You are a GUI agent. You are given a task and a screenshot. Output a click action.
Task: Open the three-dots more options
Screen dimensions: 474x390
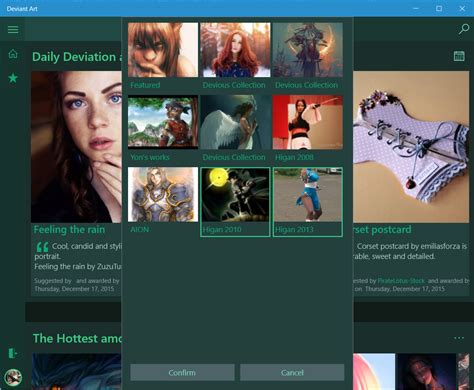tap(459, 338)
